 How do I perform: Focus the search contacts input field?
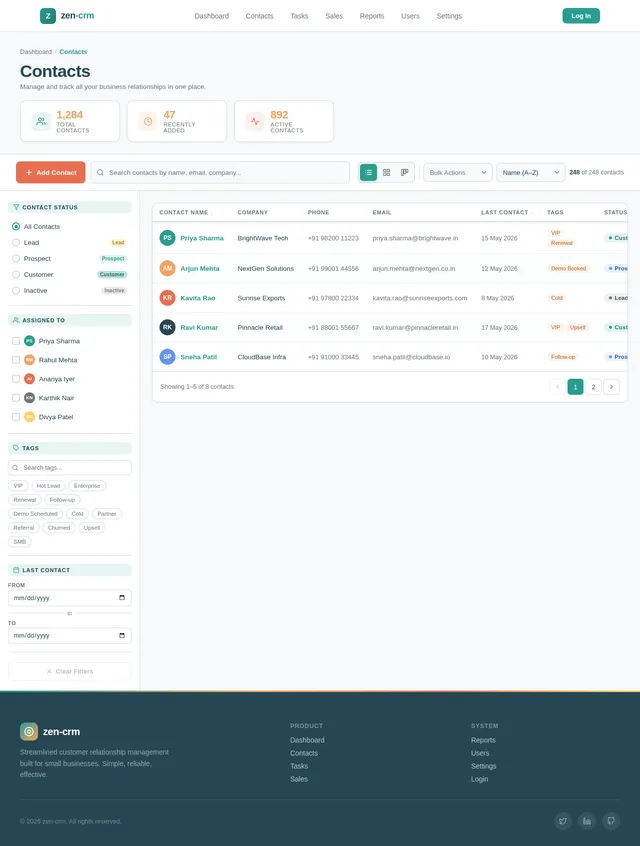[x=220, y=173]
